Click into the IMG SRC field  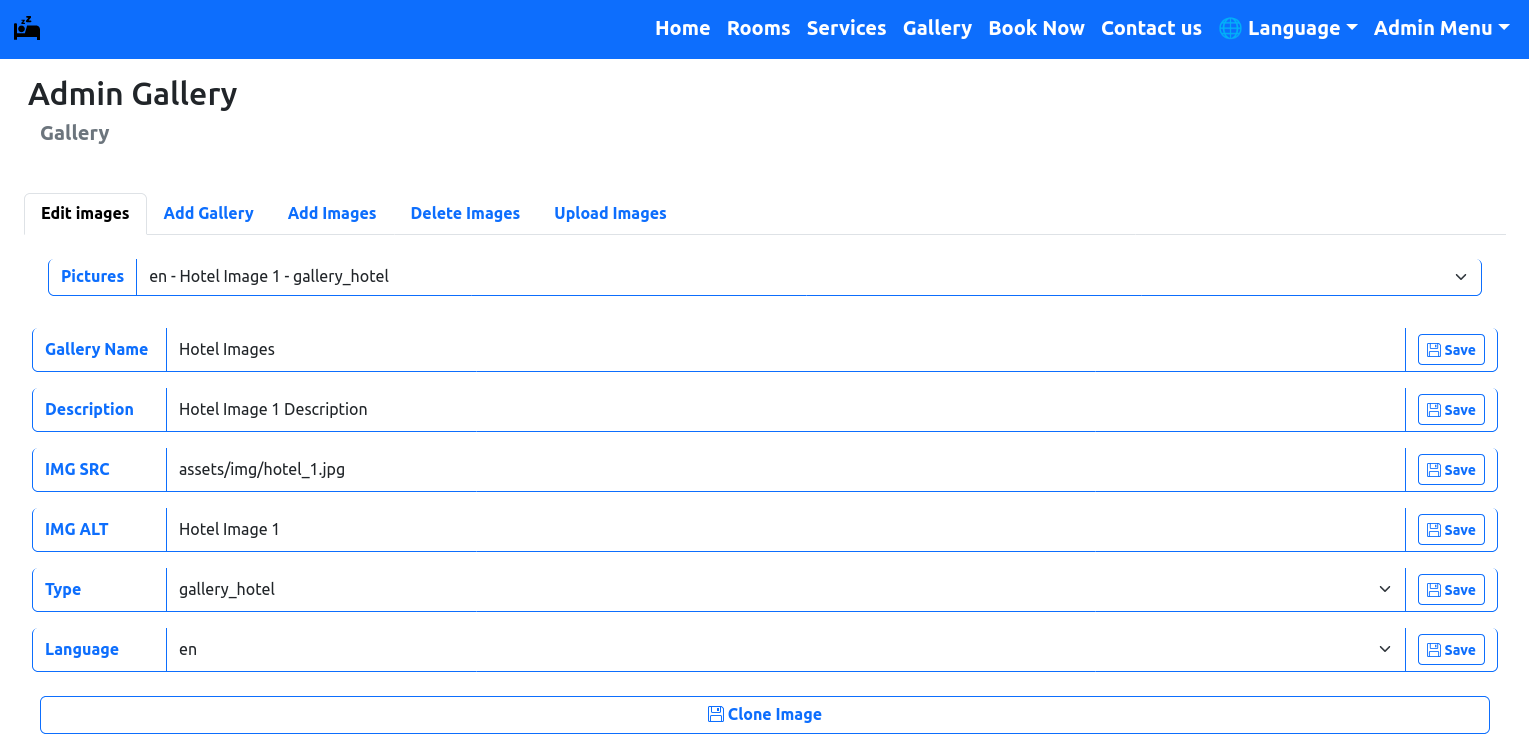(786, 470)
